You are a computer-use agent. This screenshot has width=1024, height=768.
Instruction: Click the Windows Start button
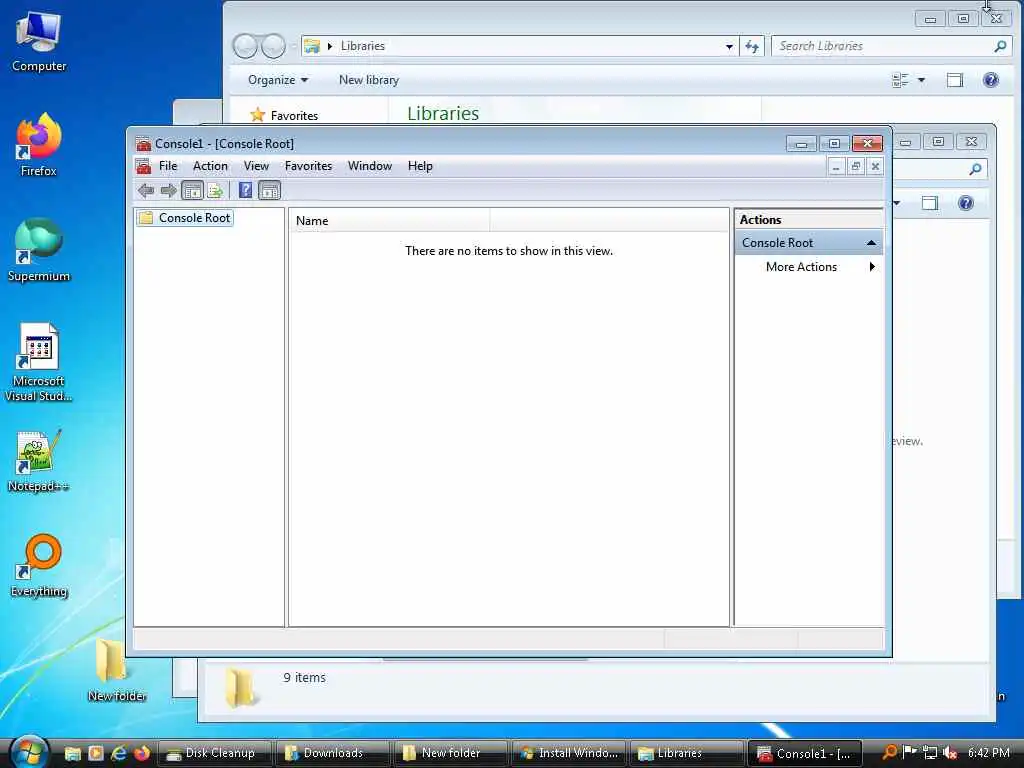click(x=29, y=752)
